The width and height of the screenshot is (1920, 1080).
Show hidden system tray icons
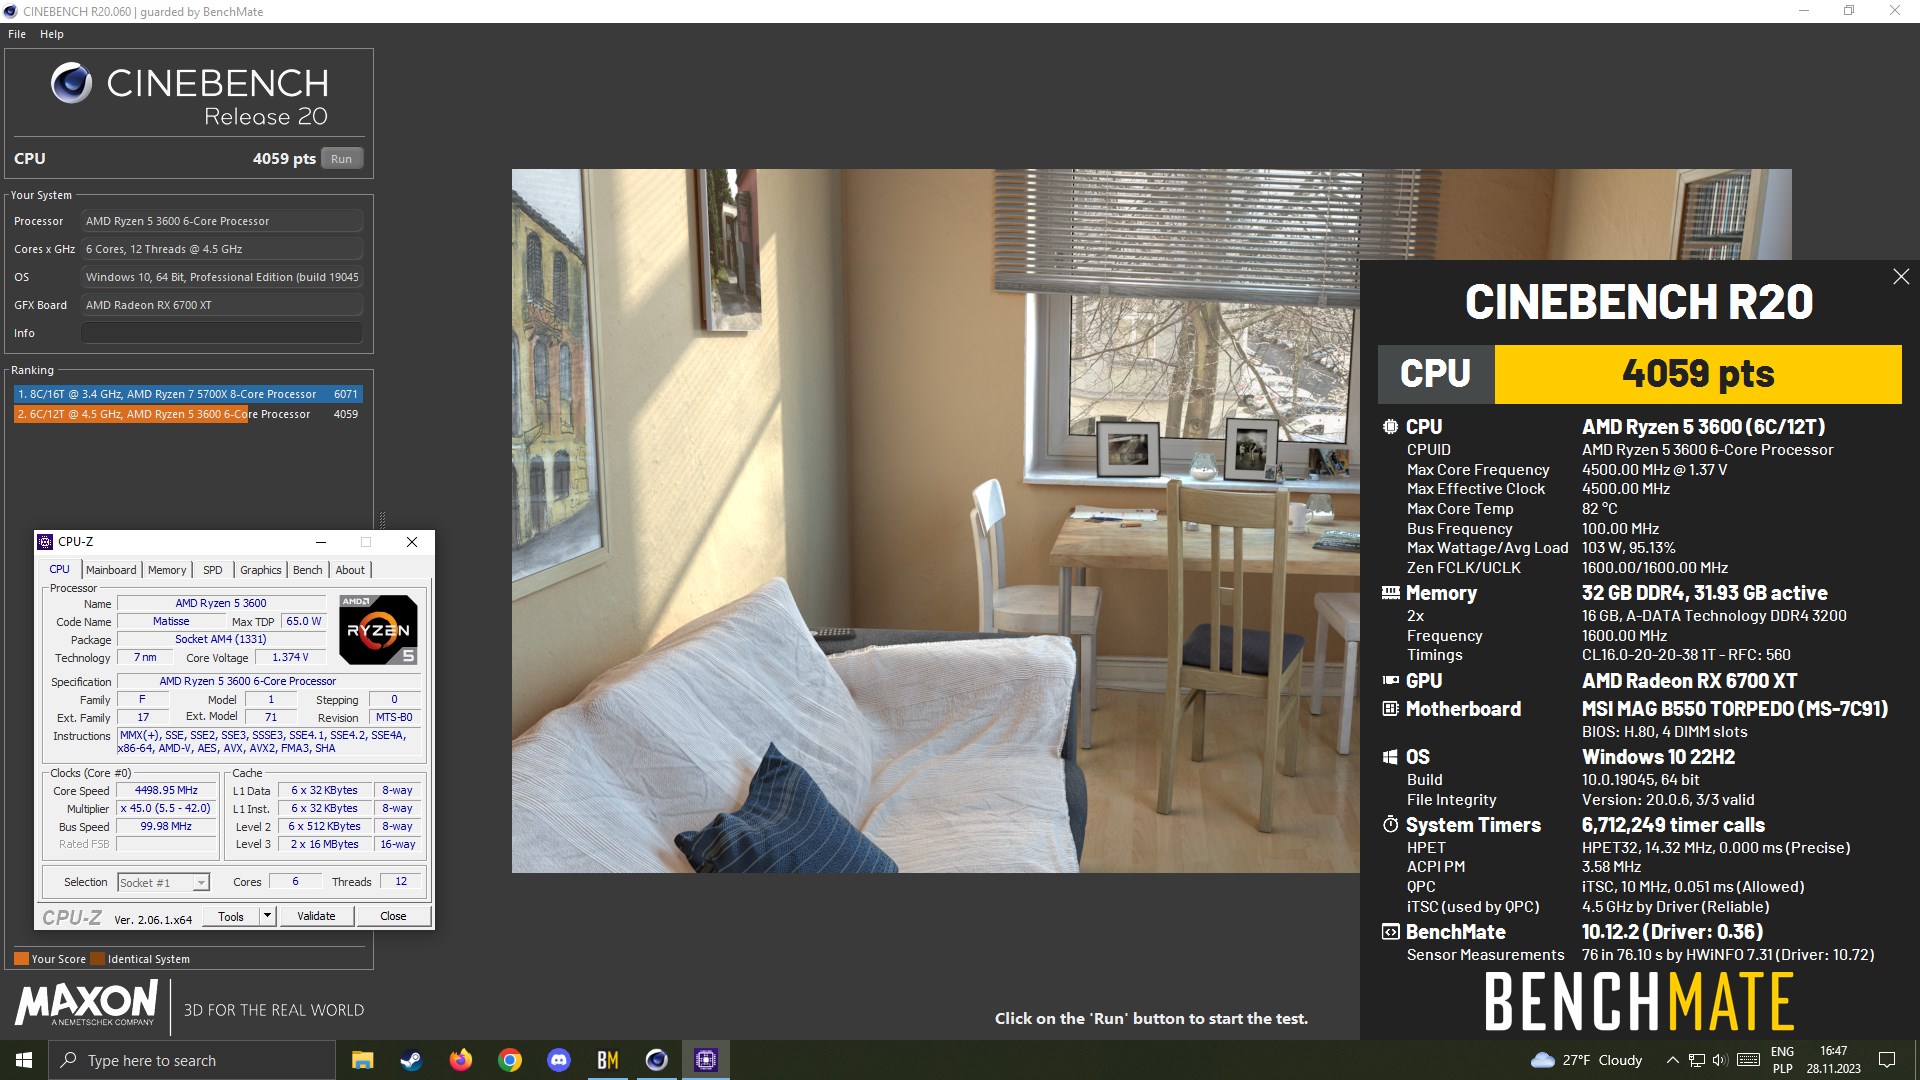1672,1060
